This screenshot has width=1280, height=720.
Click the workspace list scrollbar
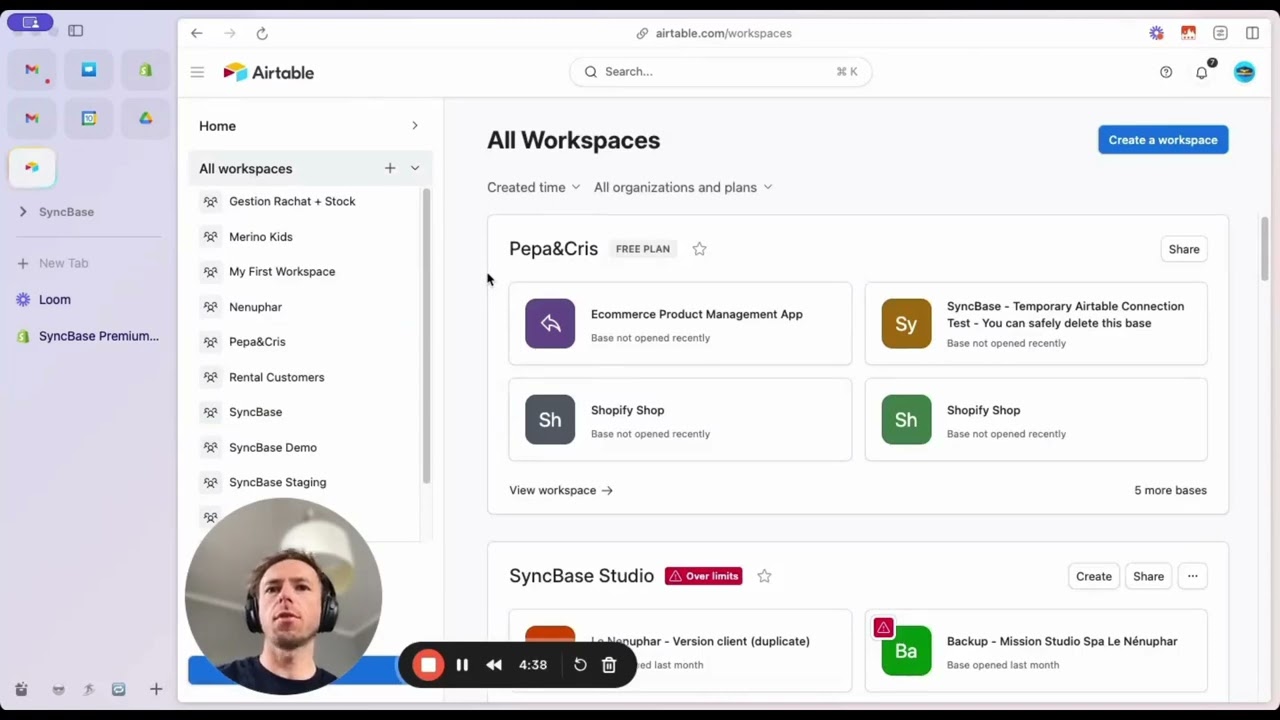click(426, 335)
